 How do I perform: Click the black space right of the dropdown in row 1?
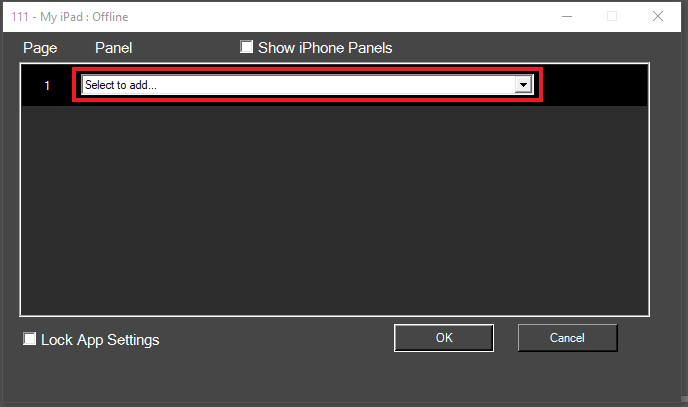point(595,85)
